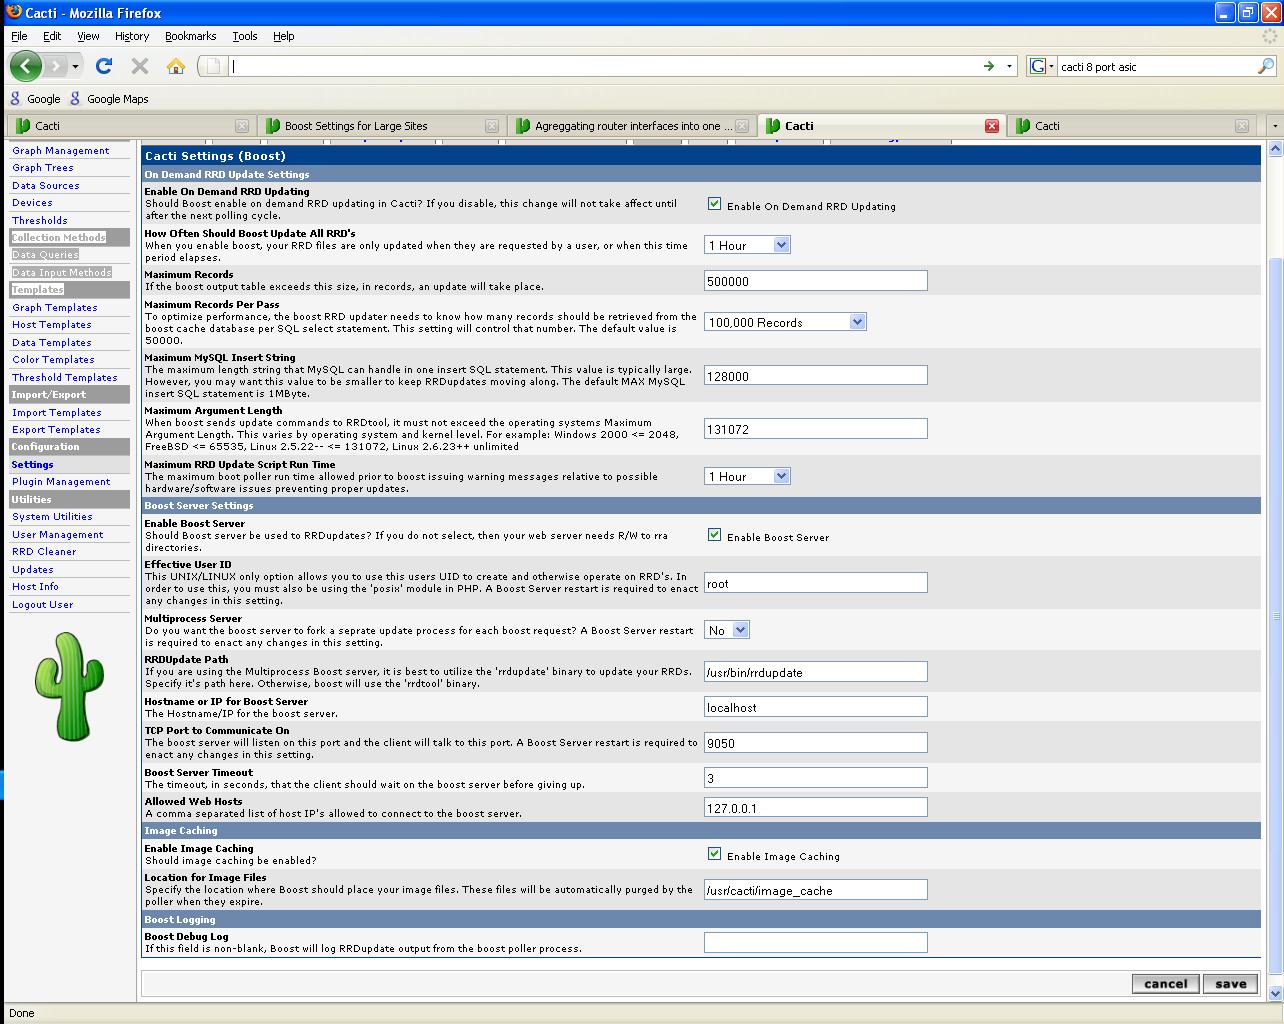Open the back/forward history dropdown arrow

point(75,67)
